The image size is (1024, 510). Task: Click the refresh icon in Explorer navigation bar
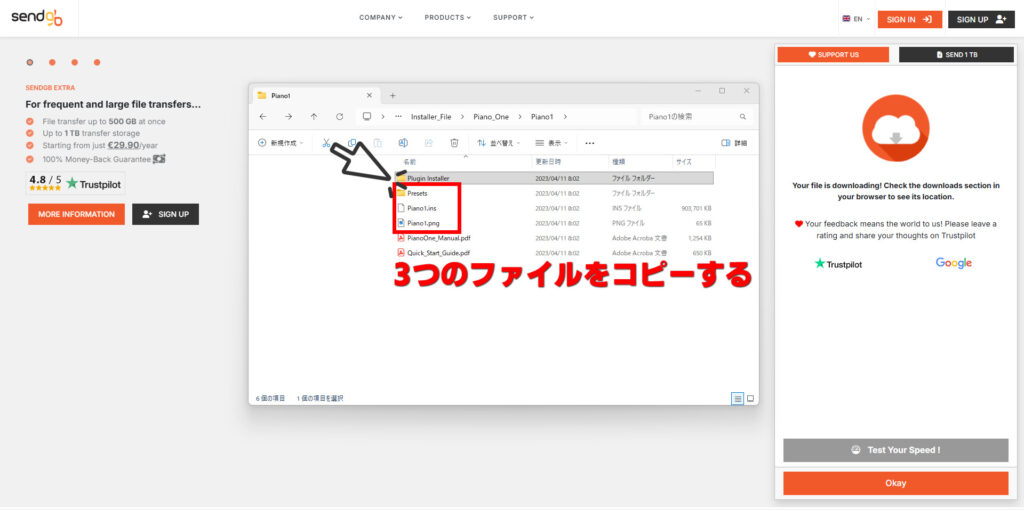[340, 117]
